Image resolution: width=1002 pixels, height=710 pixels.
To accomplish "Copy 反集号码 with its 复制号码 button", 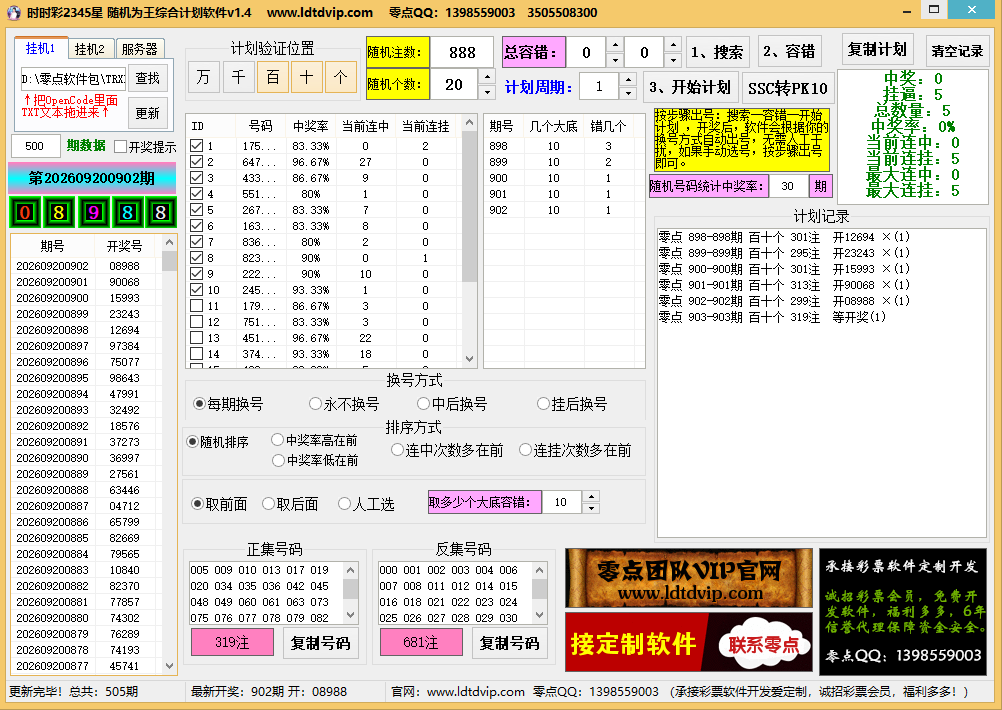I will point(509,643).
